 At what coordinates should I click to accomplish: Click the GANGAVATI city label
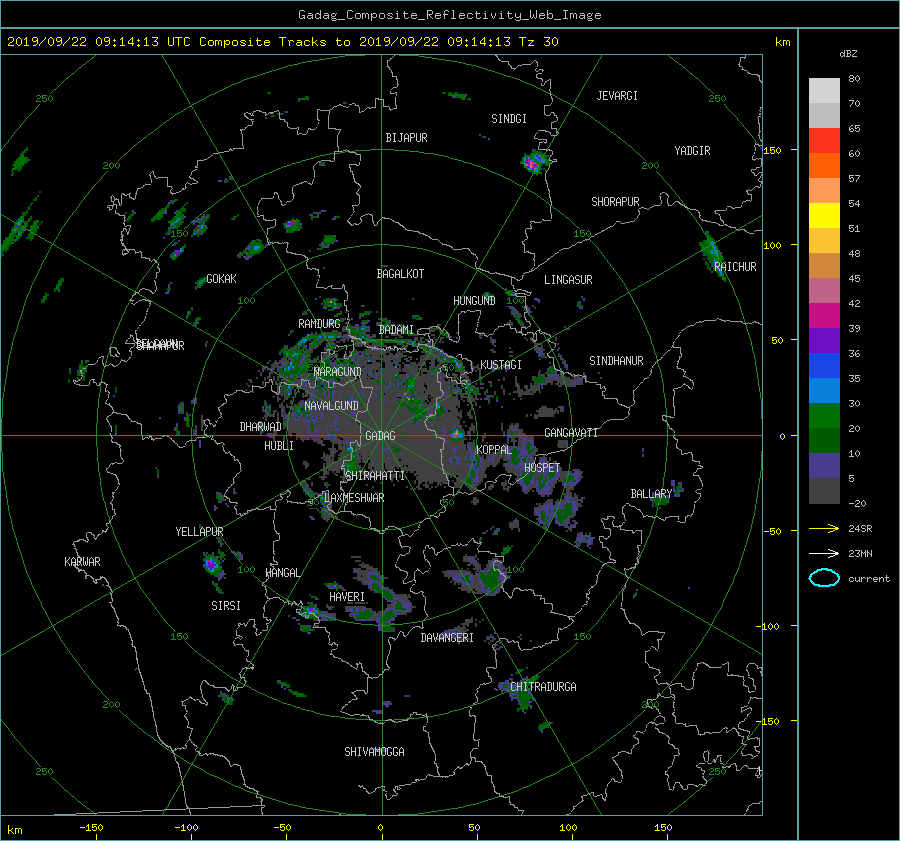click(x=571, y=433)
